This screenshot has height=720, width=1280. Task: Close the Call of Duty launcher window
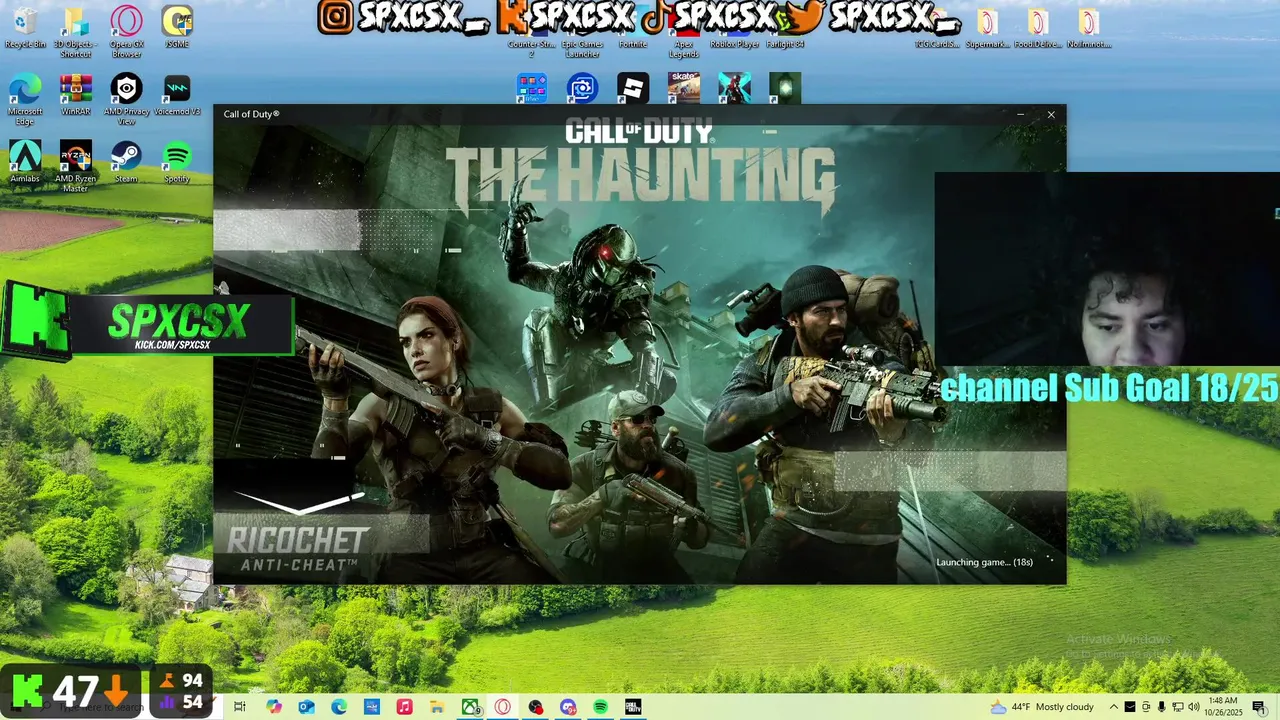coord(1051,115)
